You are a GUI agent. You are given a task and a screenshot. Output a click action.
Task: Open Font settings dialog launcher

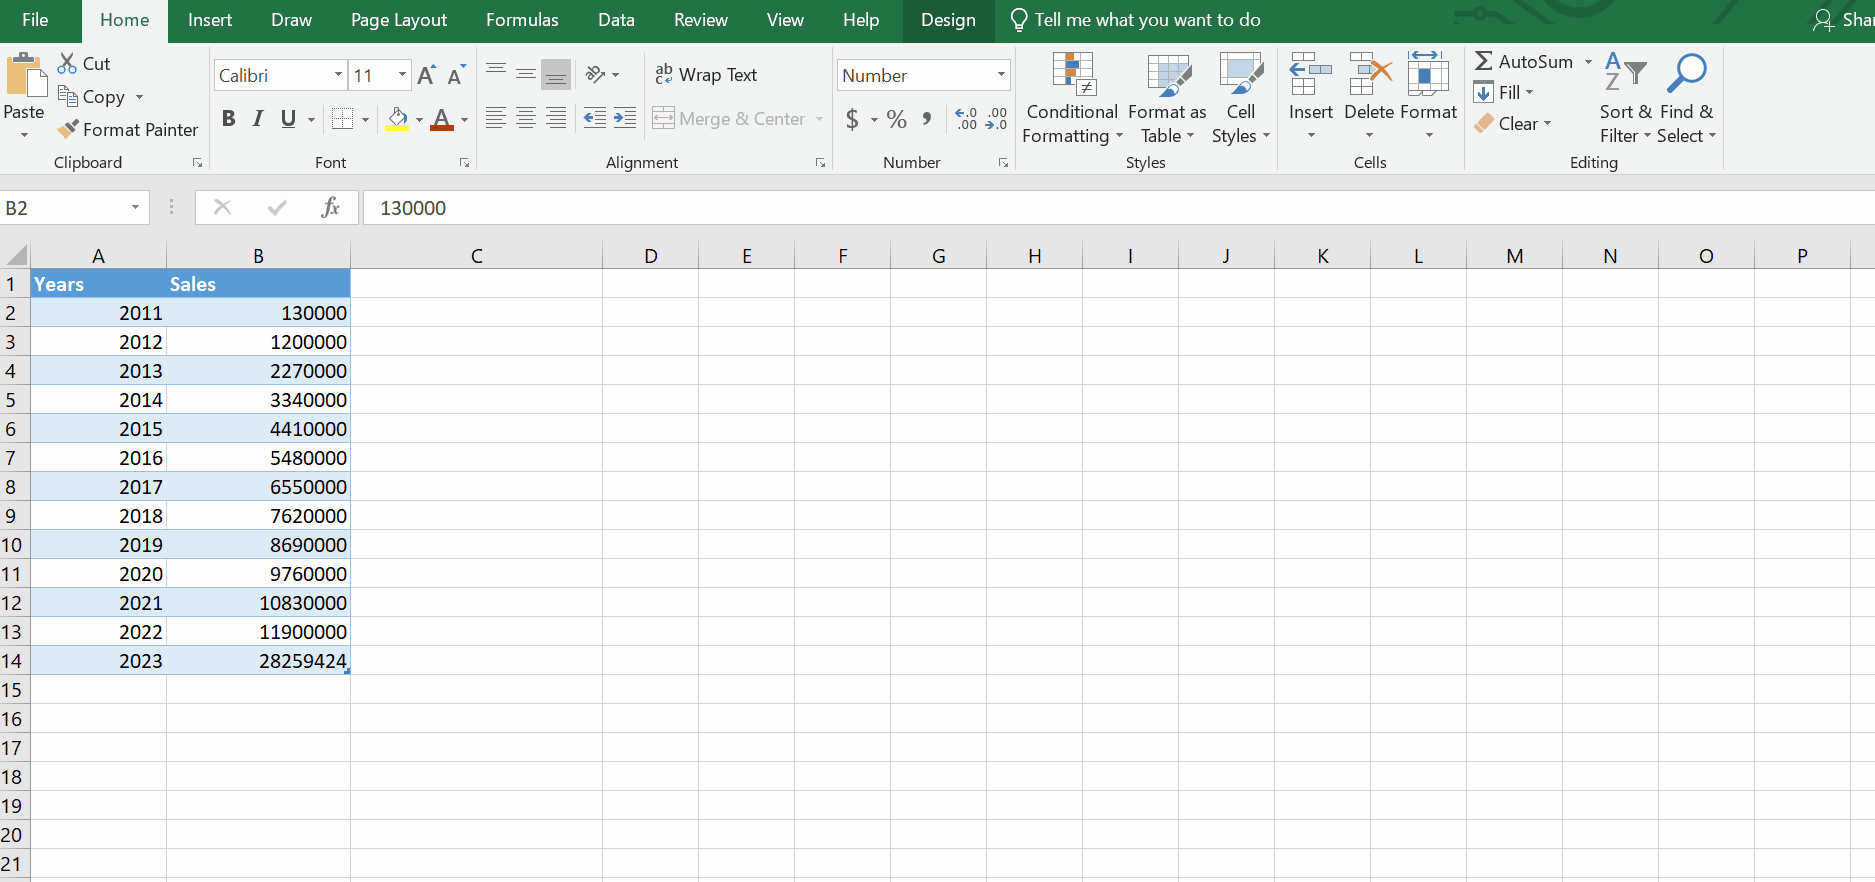coord(465,163)
